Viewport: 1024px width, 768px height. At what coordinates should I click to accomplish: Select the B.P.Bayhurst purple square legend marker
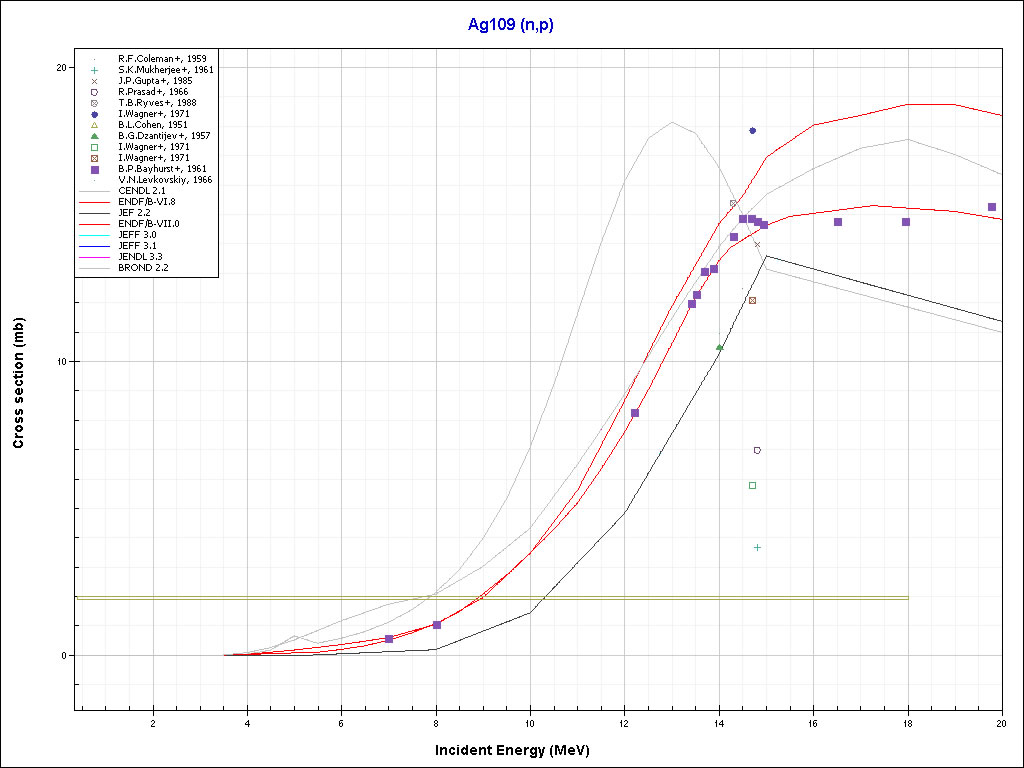[x=94, y=169]
